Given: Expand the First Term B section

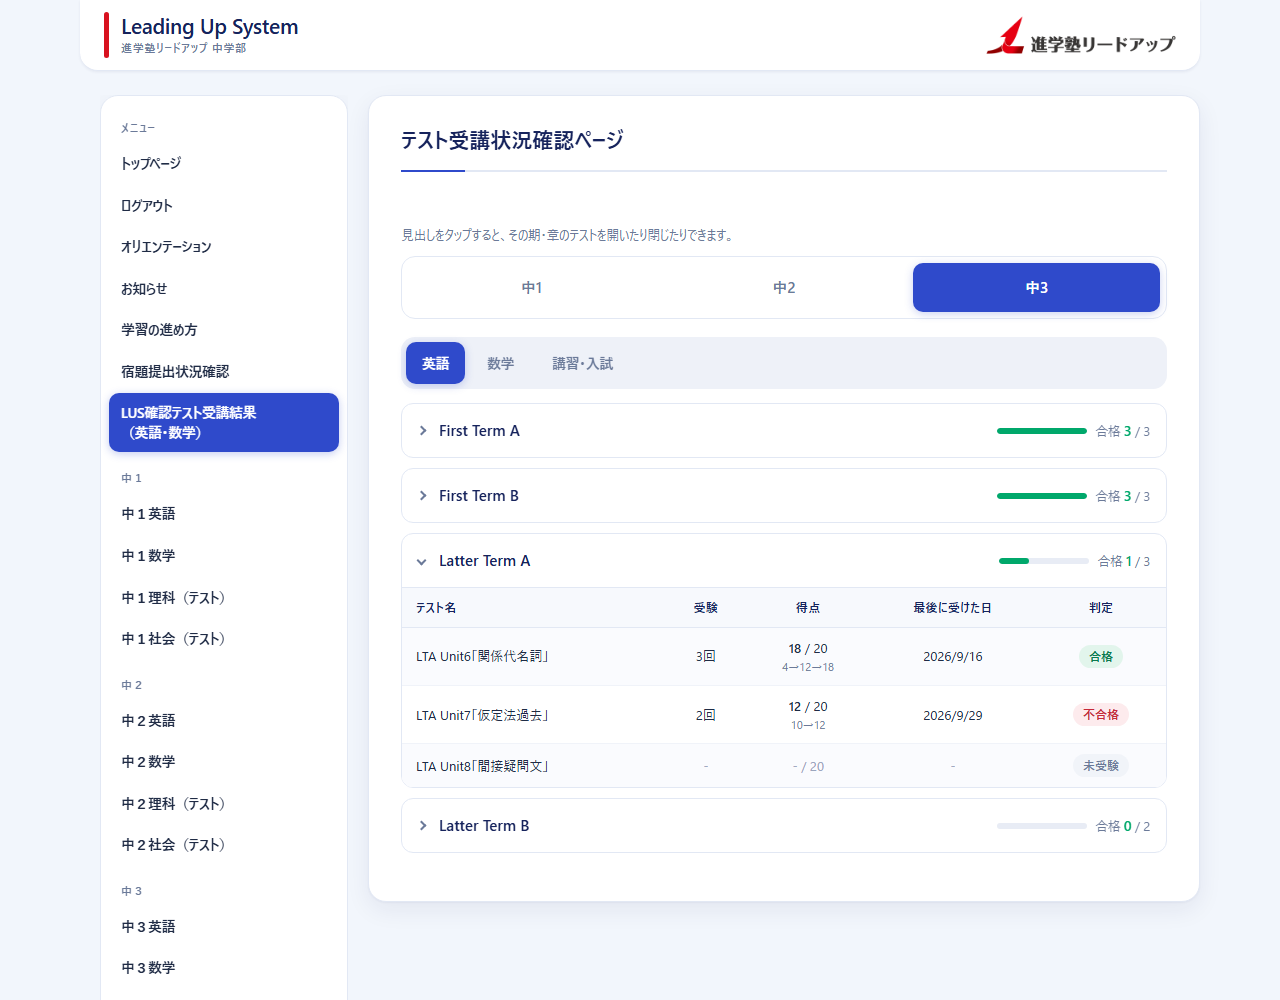Looking at the screenshot, I should pos(784,496).
